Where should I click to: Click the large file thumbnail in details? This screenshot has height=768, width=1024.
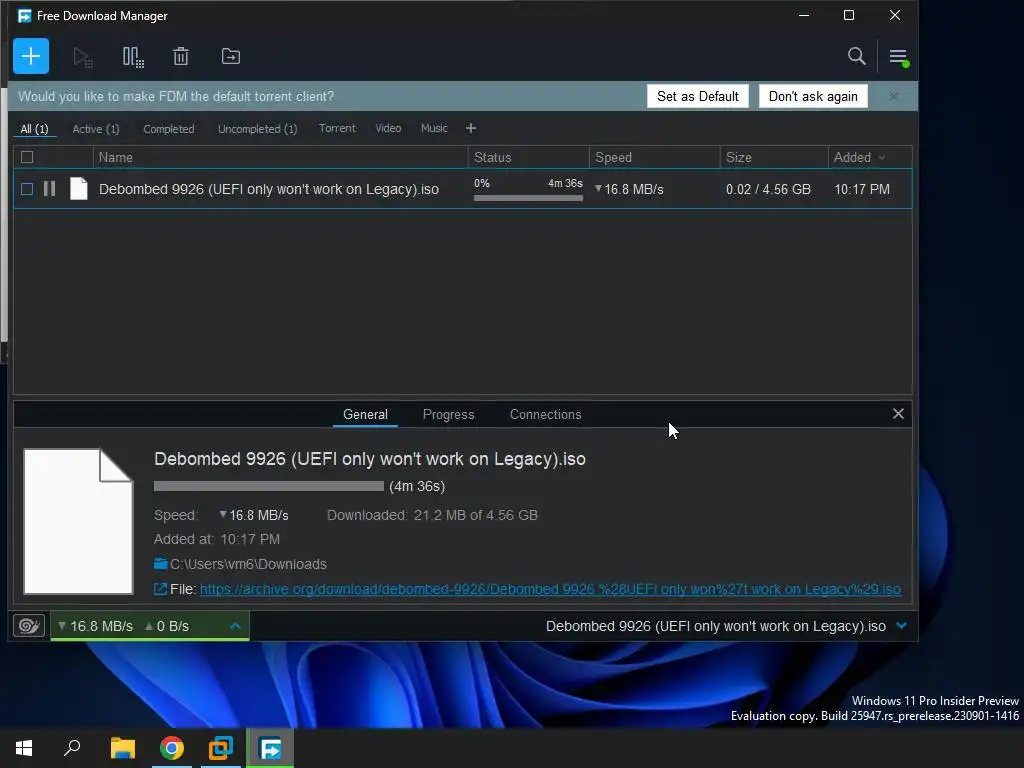pyautogui.click(x=78, y=521)
